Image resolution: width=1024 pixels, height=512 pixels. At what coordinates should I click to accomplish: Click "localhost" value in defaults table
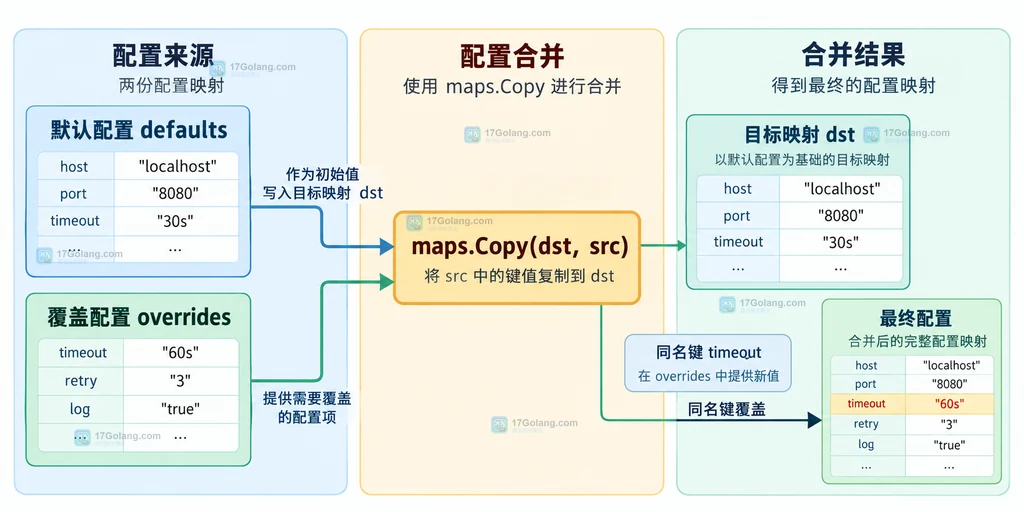coord(177,166)
